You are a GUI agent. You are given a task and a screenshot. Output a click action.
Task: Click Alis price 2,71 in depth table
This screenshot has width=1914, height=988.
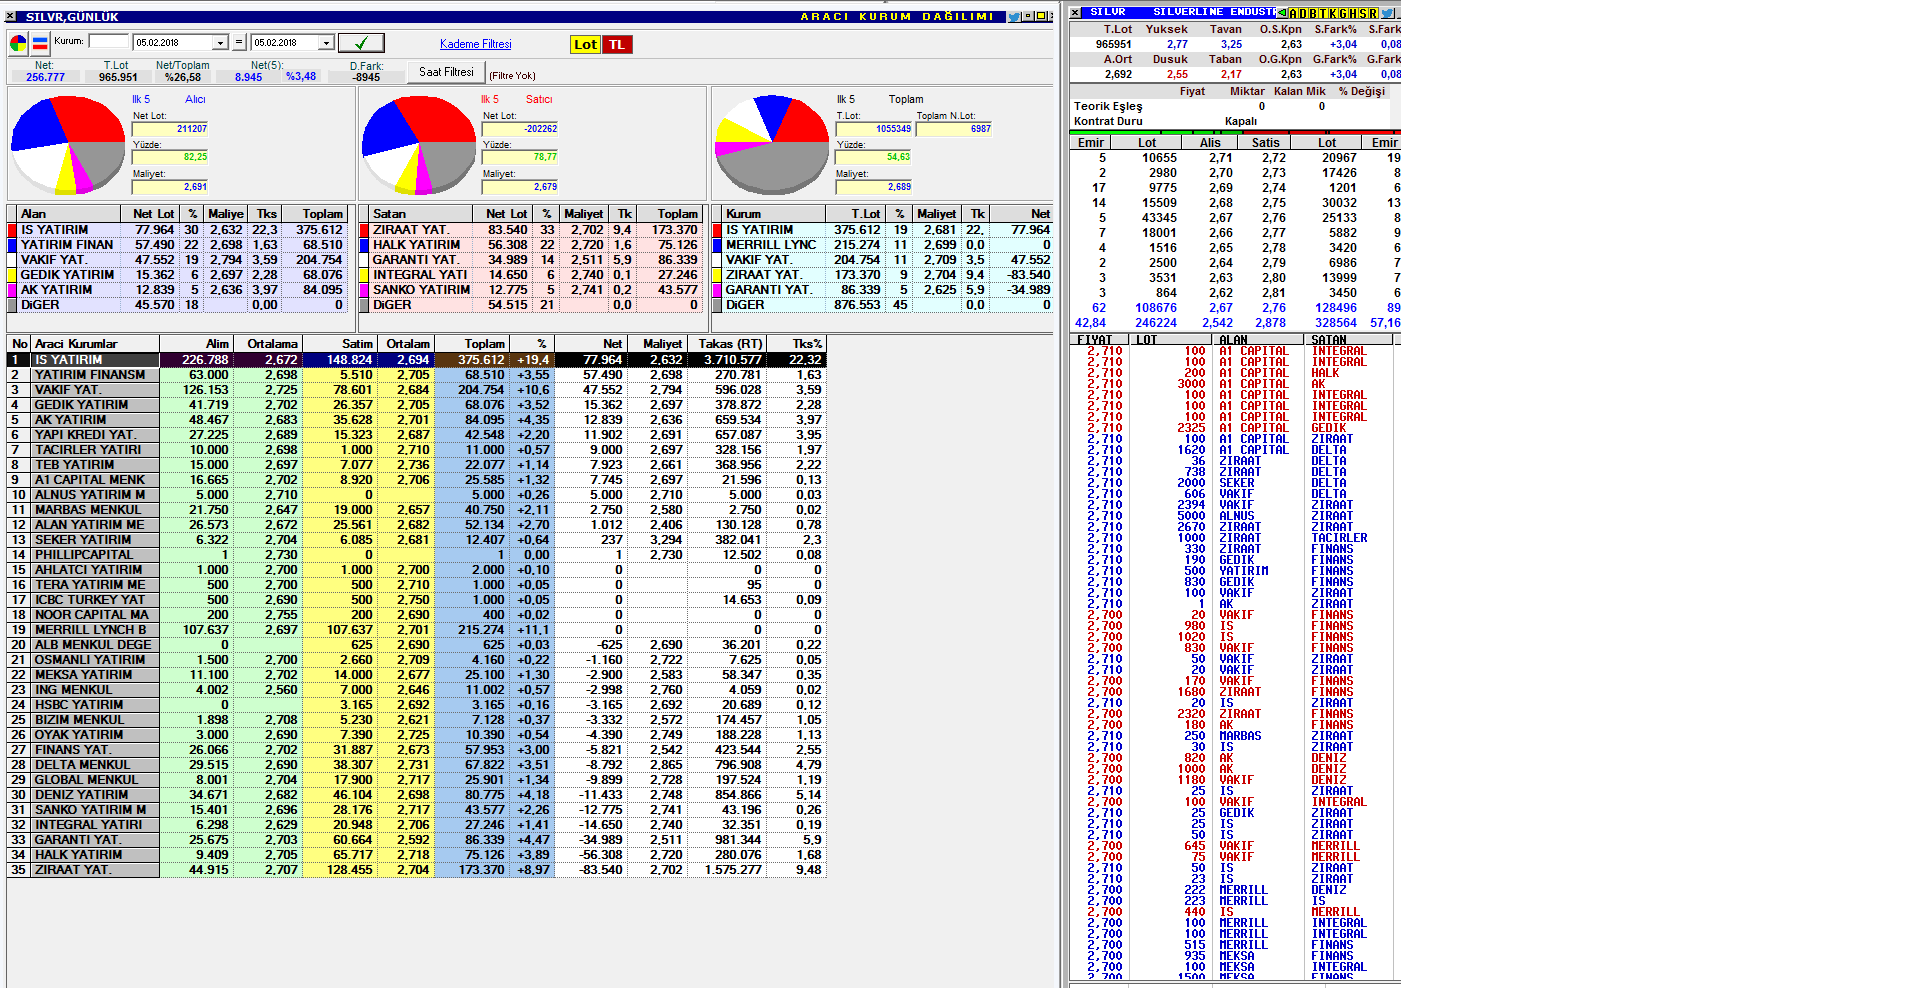[1220, 158]
